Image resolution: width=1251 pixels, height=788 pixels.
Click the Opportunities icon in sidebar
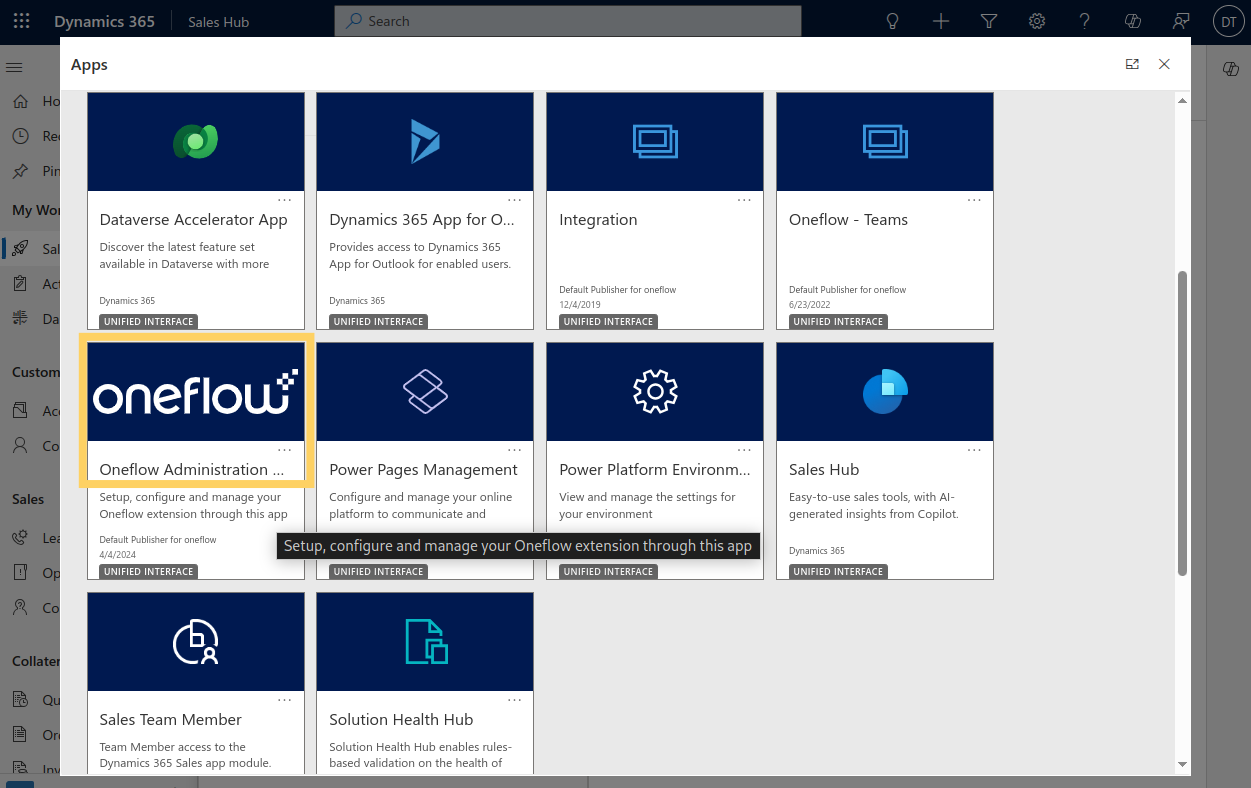click(19, 573)
